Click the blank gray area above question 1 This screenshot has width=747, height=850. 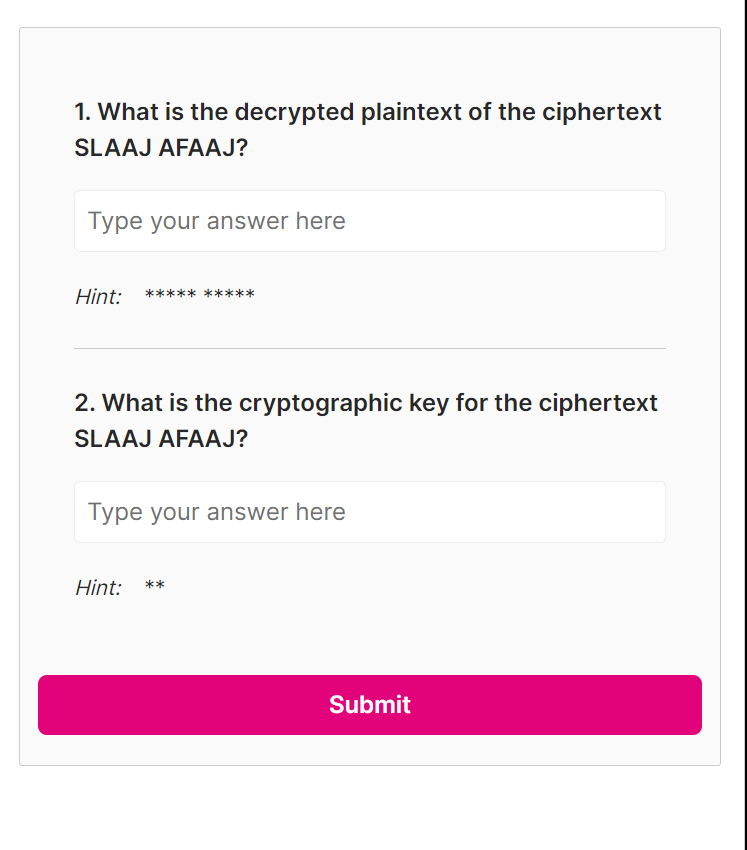(369, 60)
